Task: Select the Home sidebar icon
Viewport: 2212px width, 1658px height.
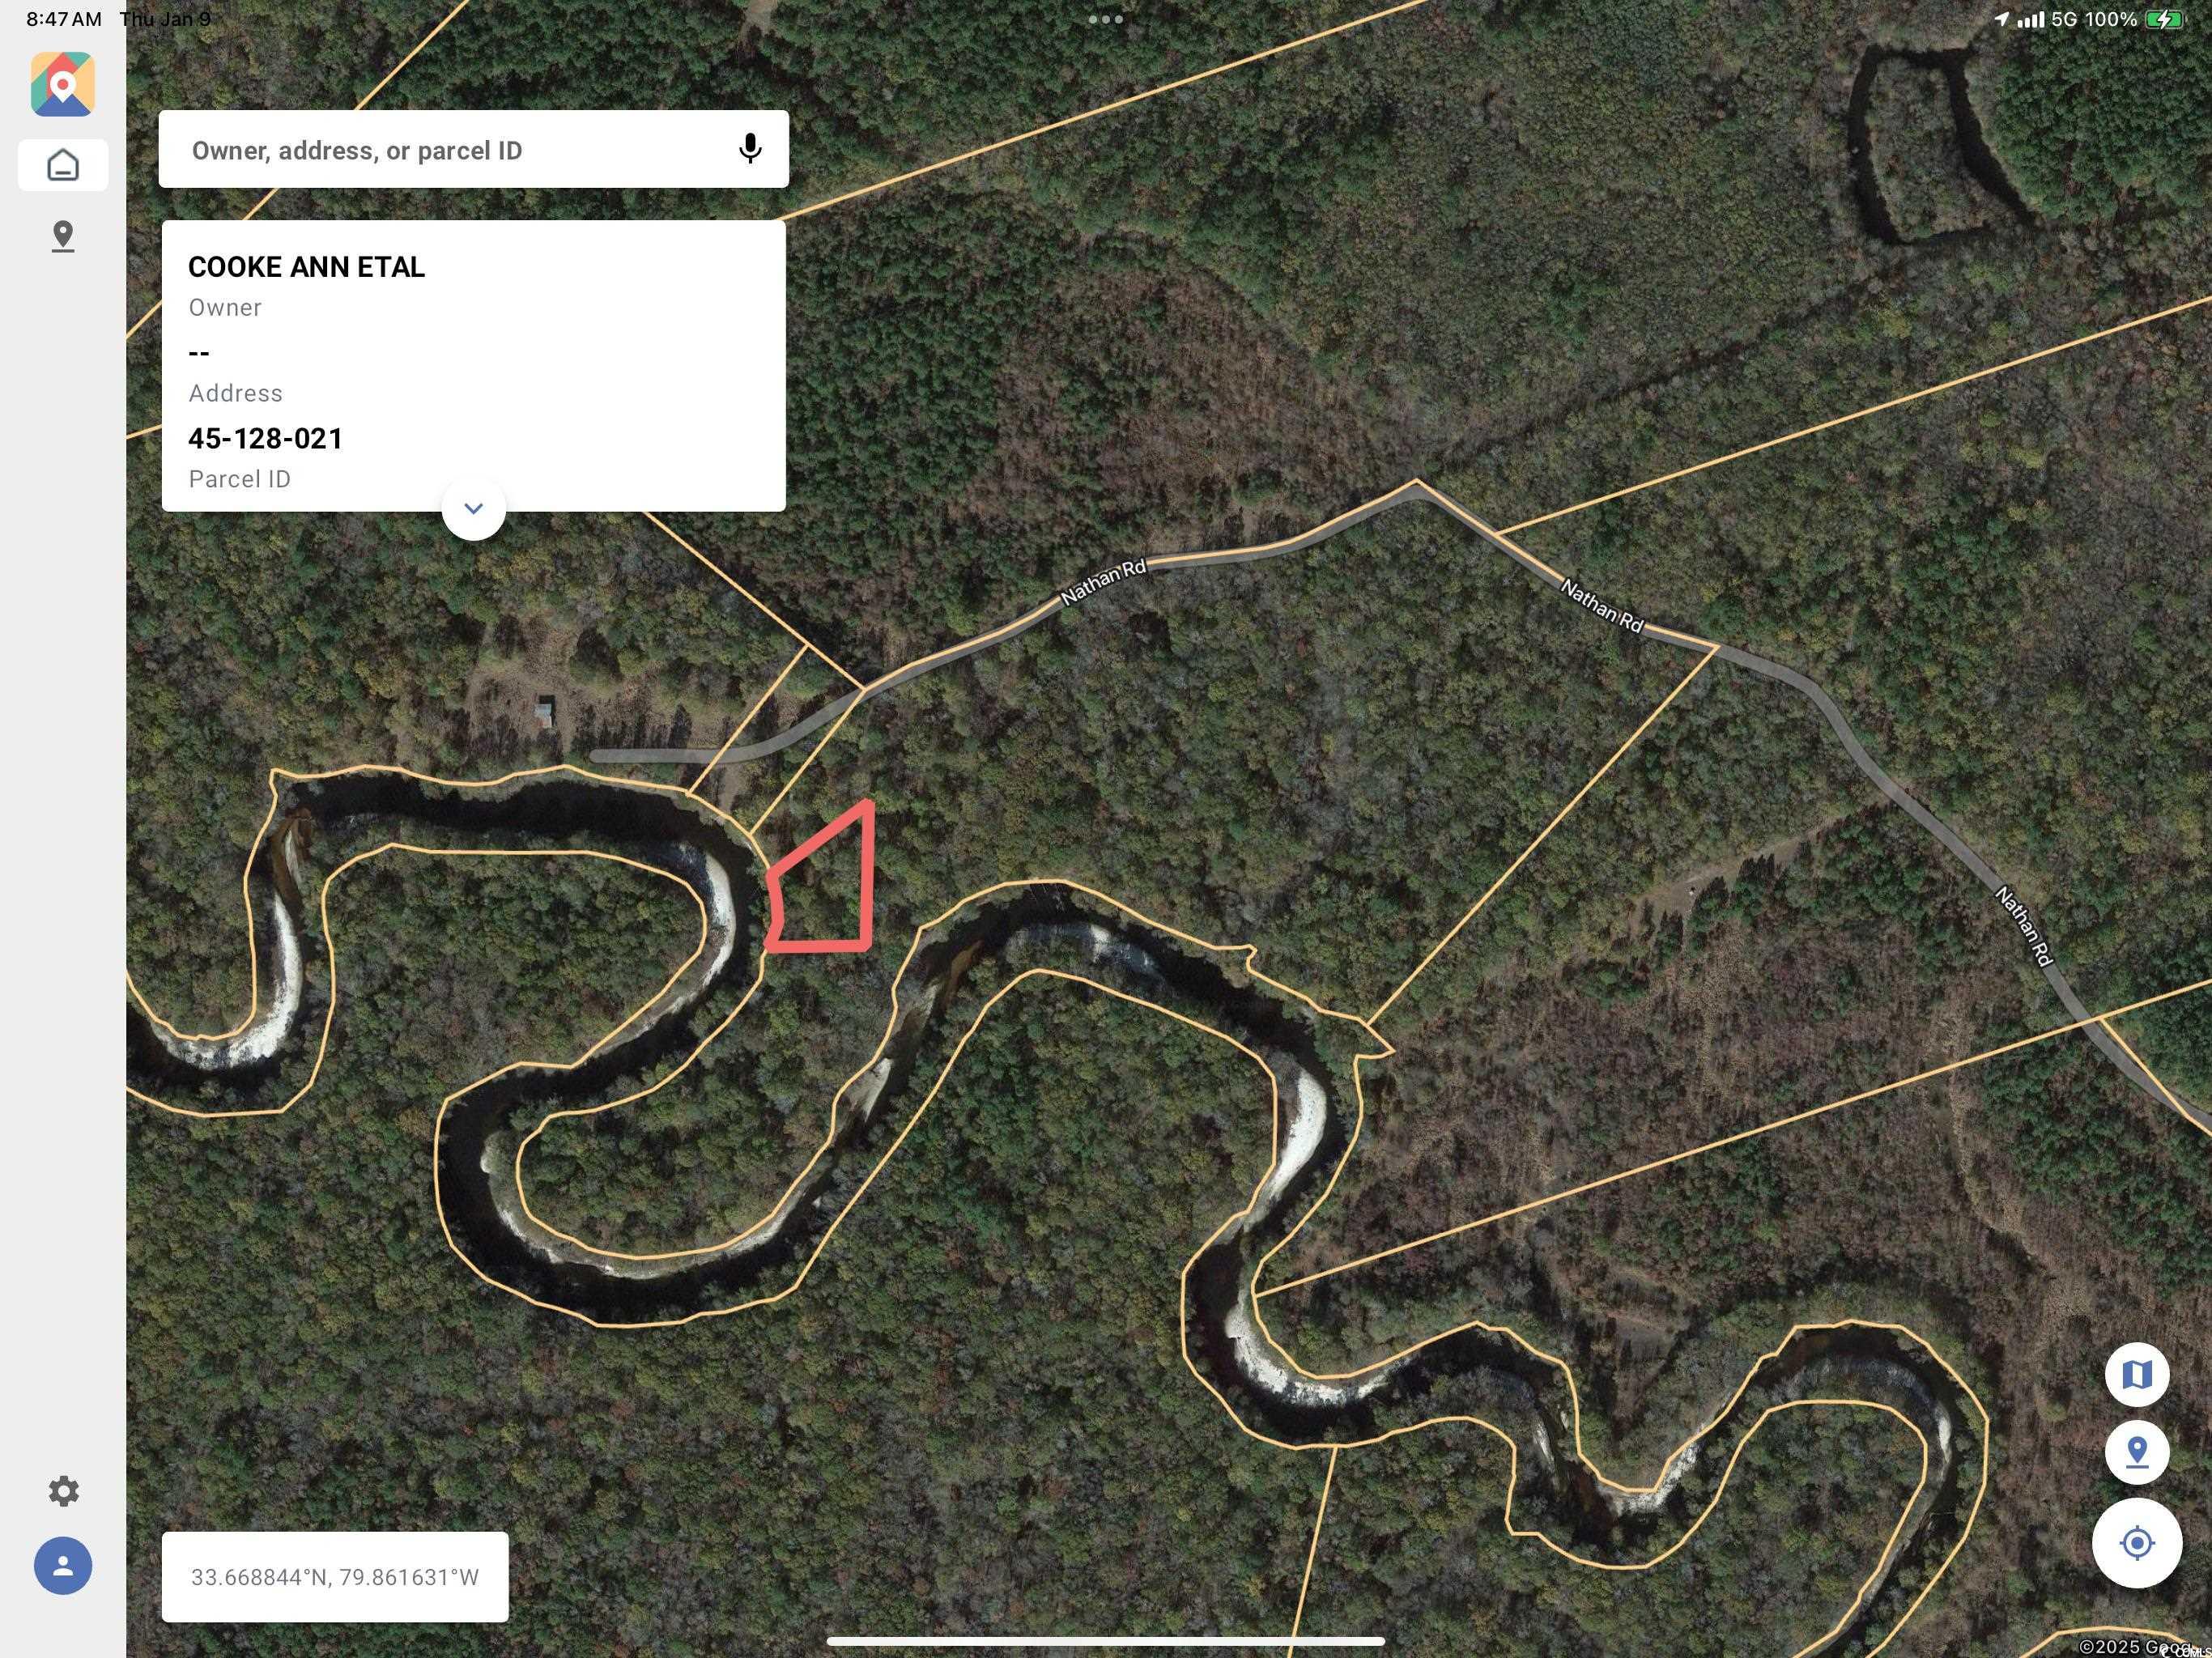Action: [x=63, y=165]
